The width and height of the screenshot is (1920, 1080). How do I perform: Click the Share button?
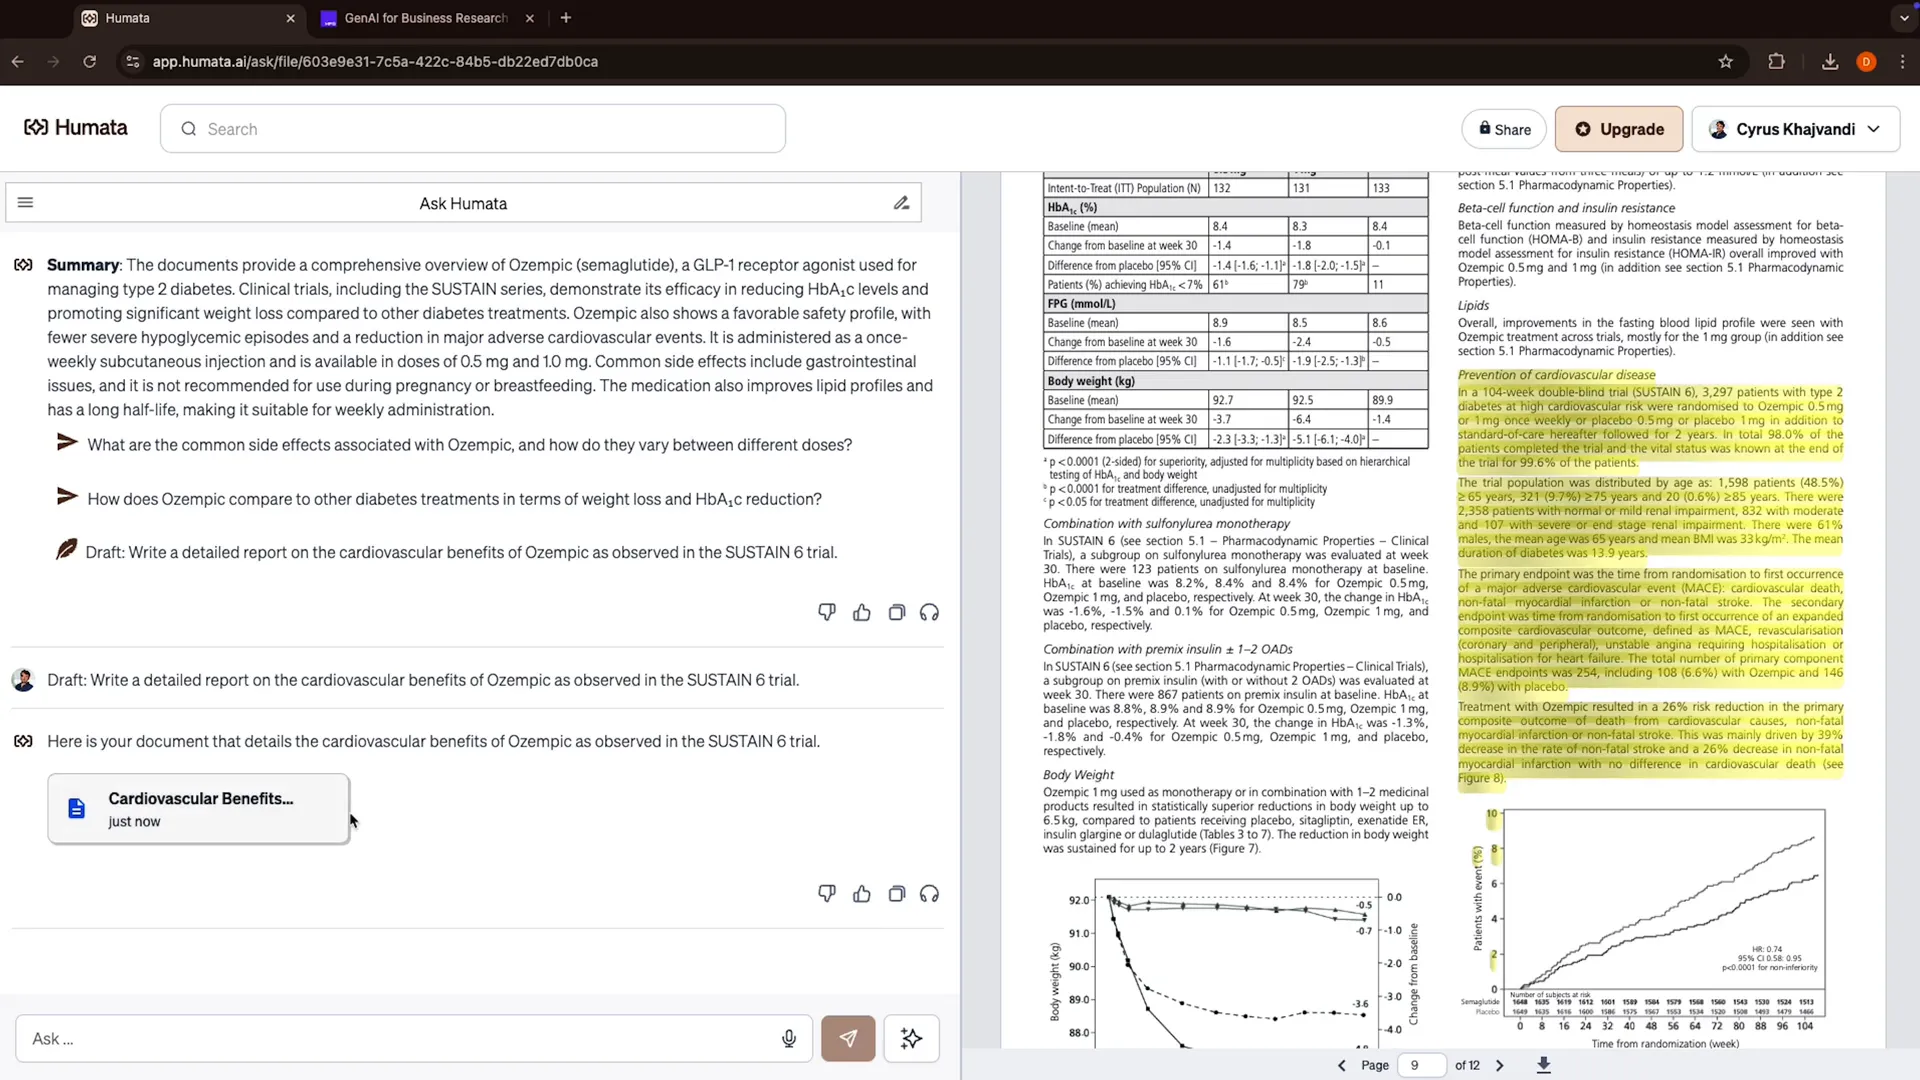click(1504, 129)
